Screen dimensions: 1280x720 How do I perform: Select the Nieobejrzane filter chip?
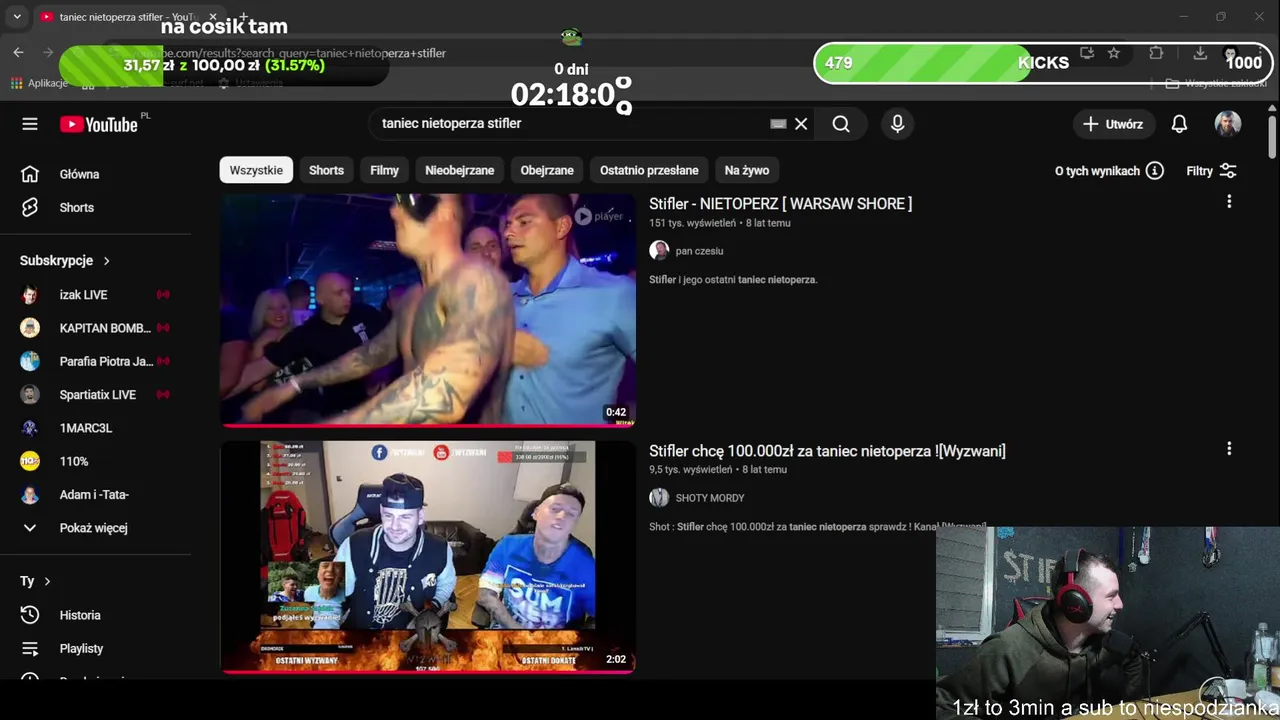pyautogui.click(x=459, y=170)
